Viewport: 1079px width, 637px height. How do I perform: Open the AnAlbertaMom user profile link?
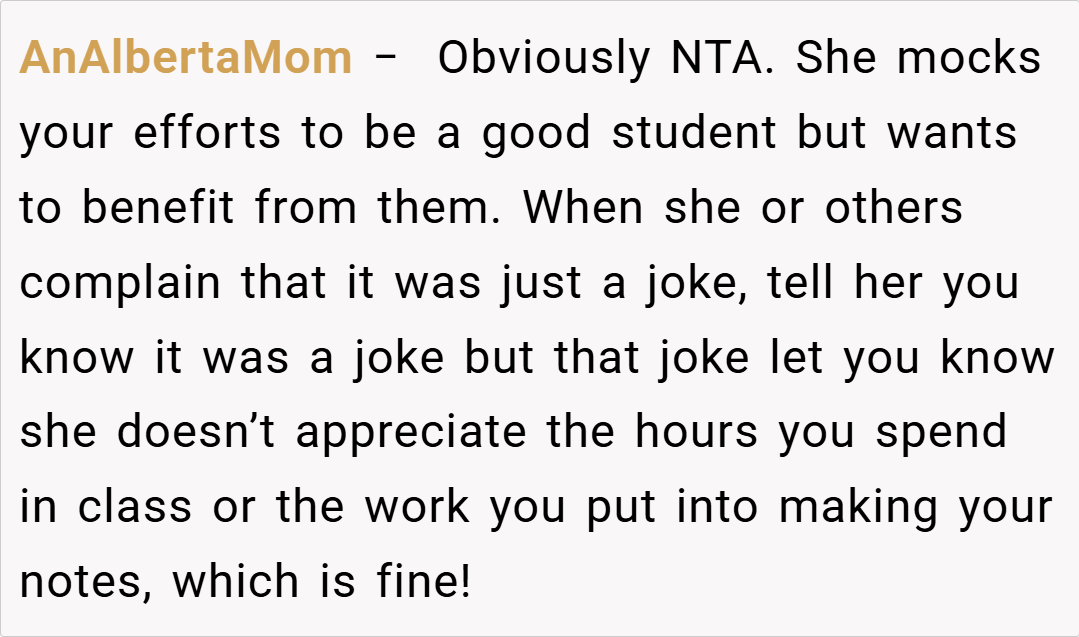pyautogui.click(x=186, y=58)
